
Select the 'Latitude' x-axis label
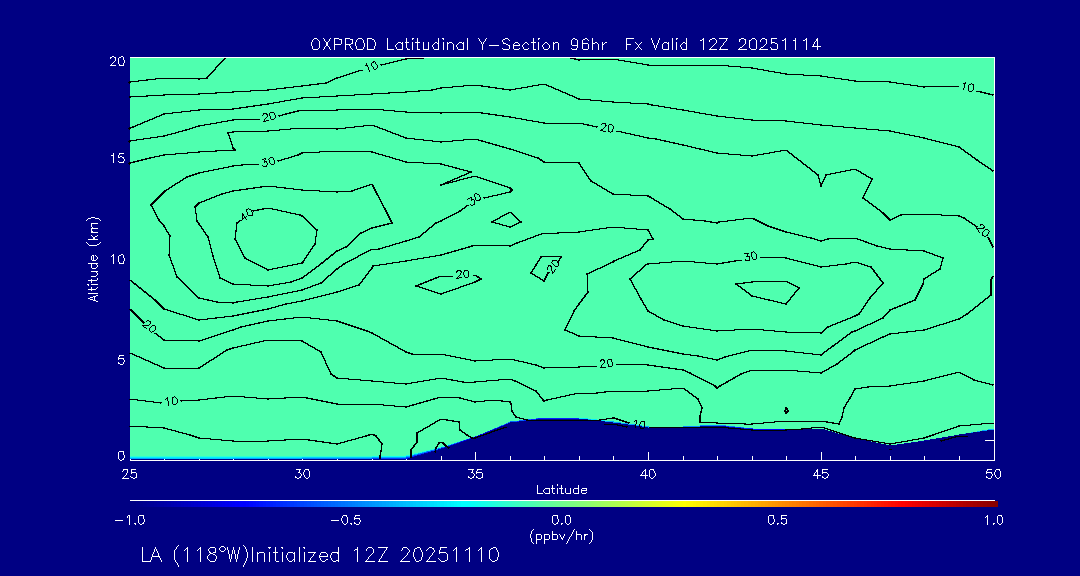pos(562,490)
